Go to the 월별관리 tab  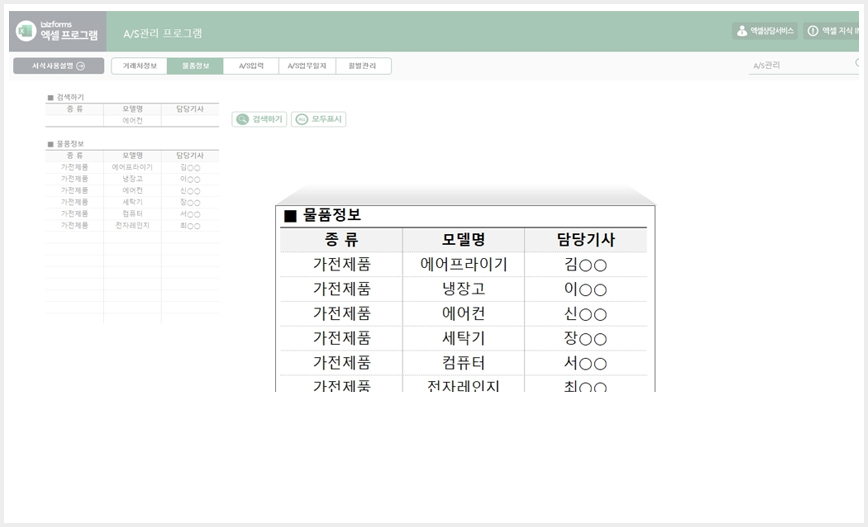tap(363, 66)
